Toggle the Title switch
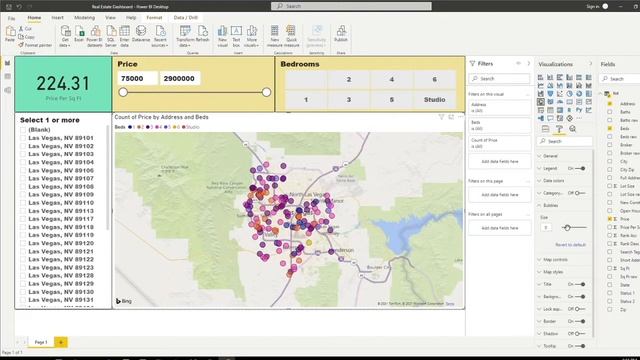Viewport: 640px width, 360px height. click(580, 284)
